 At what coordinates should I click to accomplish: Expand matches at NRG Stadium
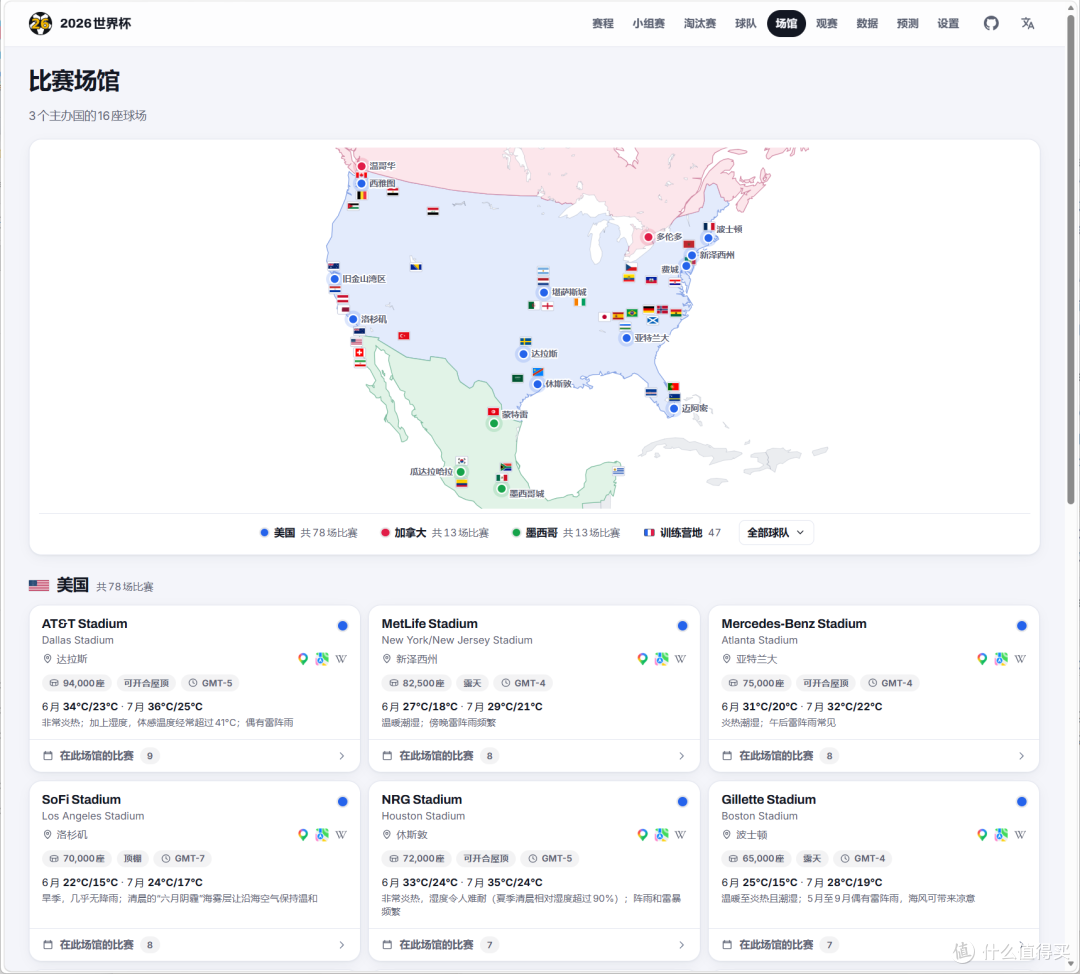tap(534, 945)
